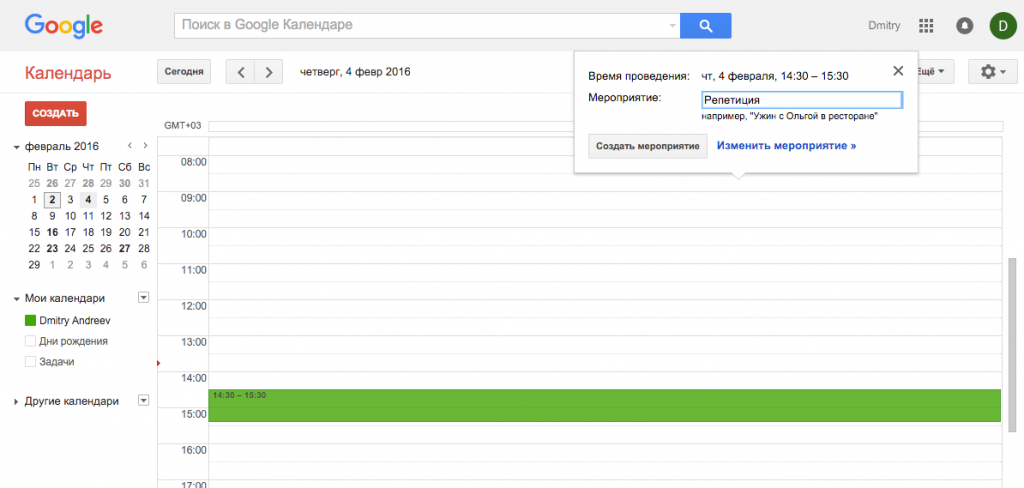Screen dimensions: 1024x488
Task: Expand the Другие календари section
Action: [x=17, y=402]
